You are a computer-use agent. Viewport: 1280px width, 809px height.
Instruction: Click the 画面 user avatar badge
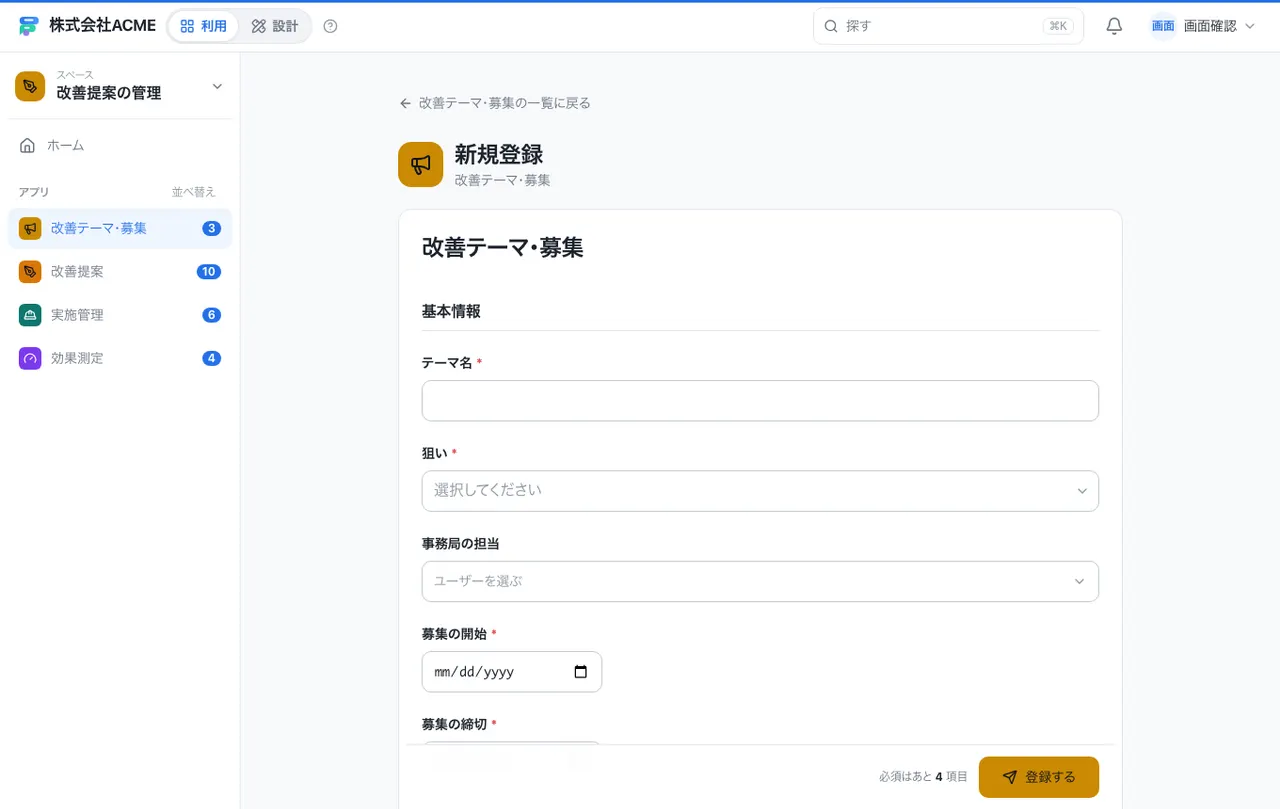click(x=1163, y=26)
